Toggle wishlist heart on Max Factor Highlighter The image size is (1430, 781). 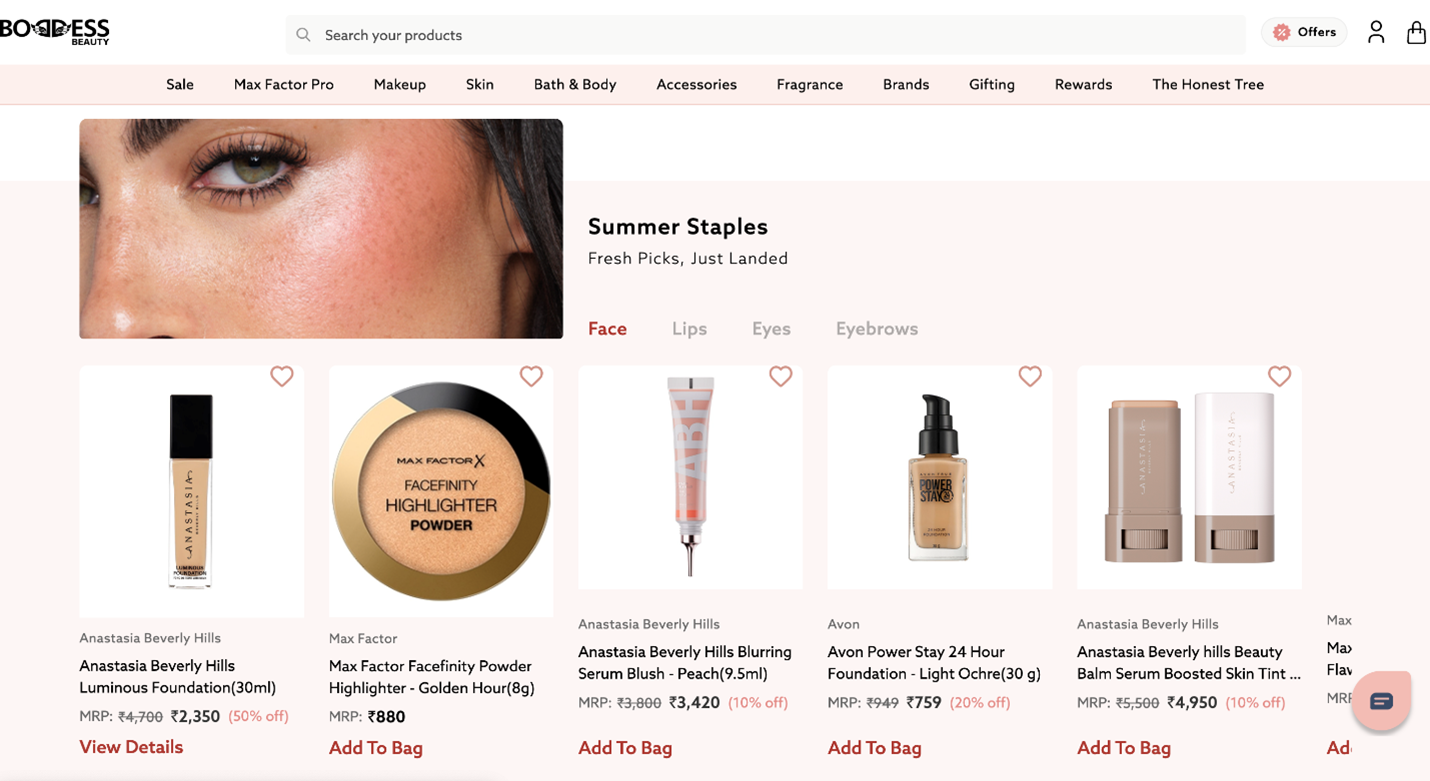[531, 376]
